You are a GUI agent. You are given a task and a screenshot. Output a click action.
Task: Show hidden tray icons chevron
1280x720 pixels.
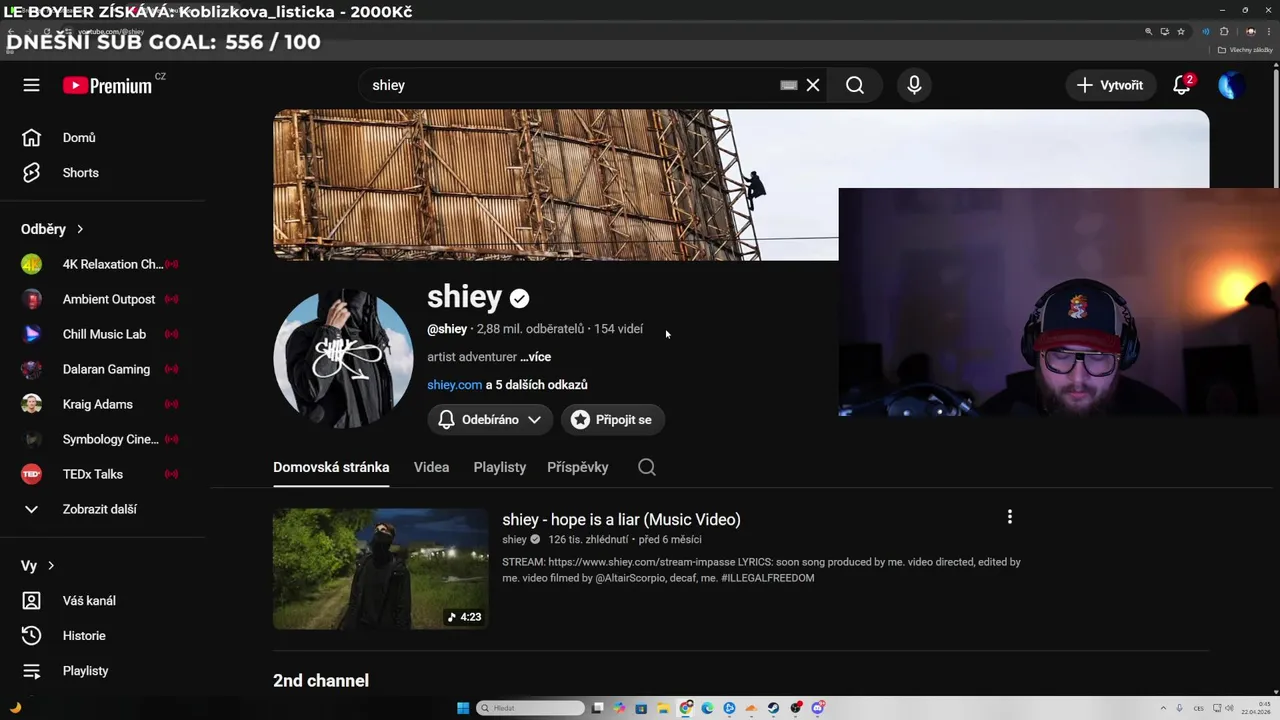(1163, 708)
